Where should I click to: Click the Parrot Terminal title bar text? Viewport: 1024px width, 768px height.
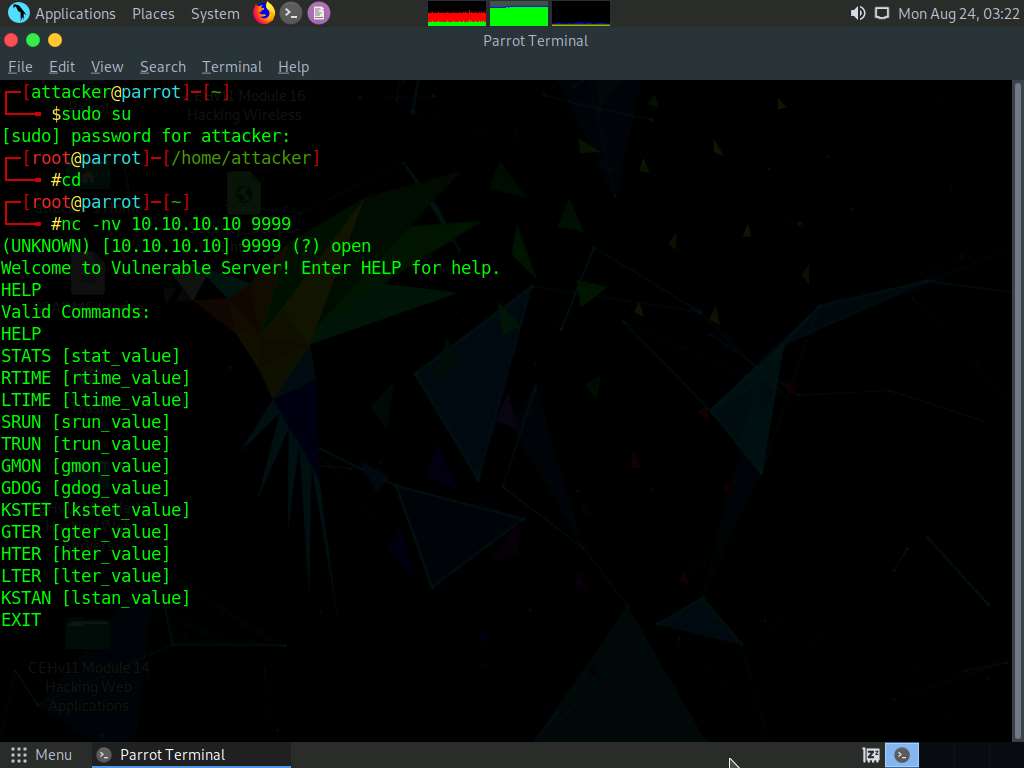pyautogui.click(x=536, y=40)
